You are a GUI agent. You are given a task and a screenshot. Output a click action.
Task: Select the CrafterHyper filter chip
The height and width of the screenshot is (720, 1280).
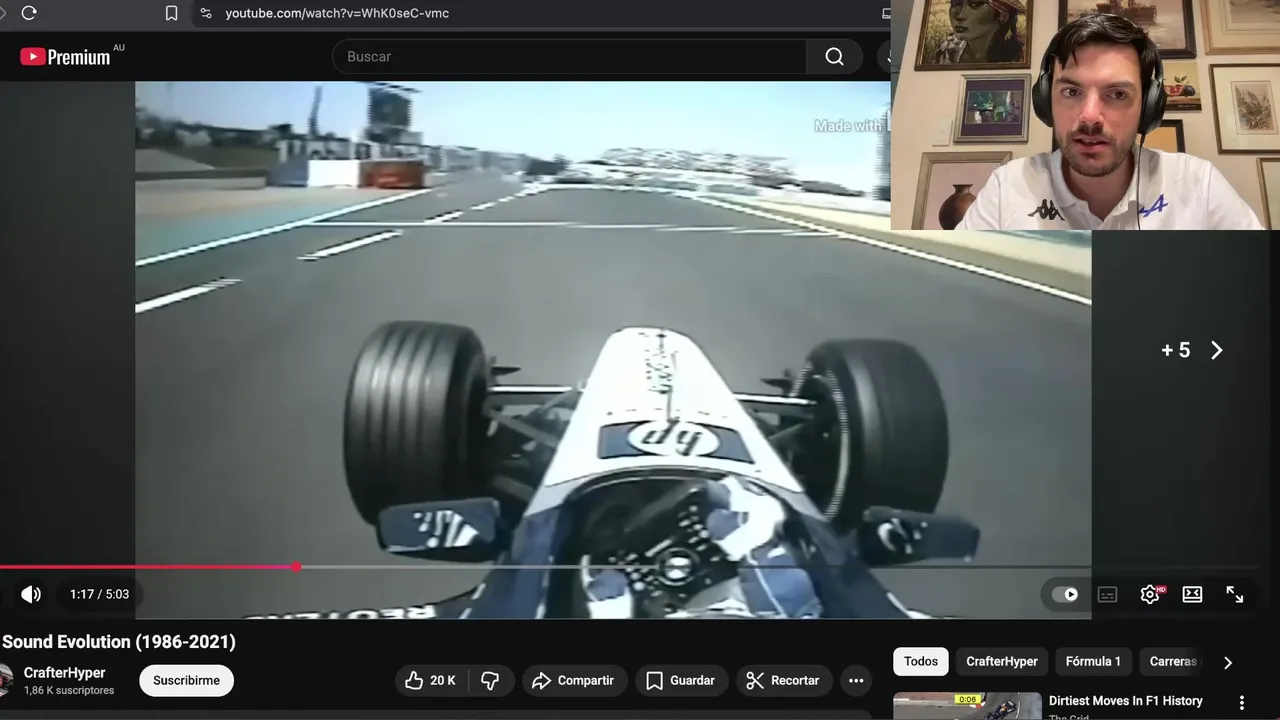pos(1002,661)
